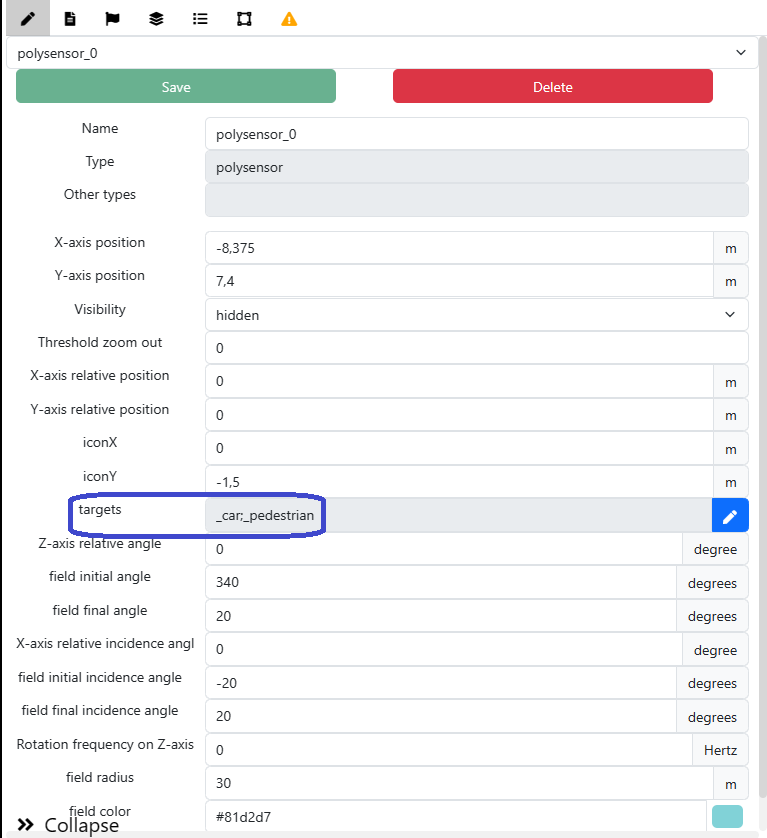Open the list view tab icon
767x838 pixels.
point(200,19)
